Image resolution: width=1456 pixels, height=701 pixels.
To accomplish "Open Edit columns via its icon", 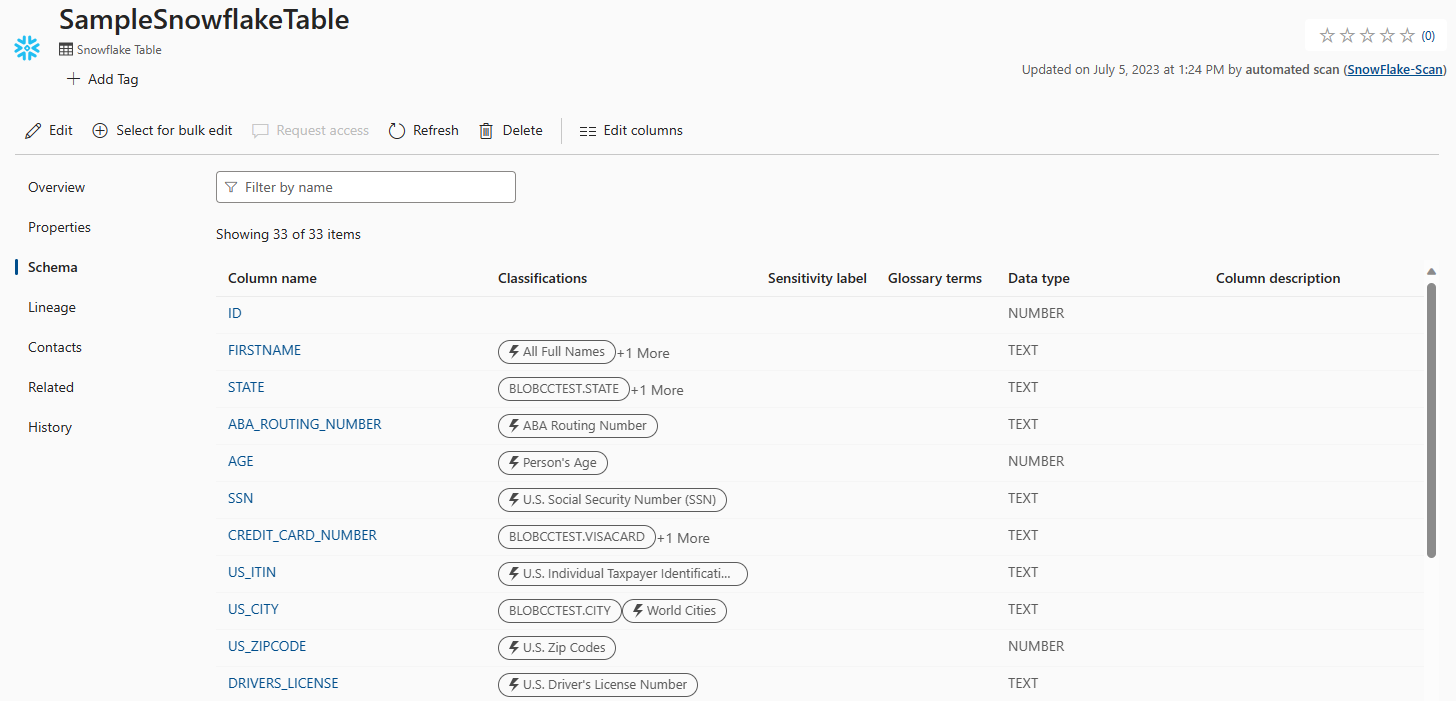I will pos(586,130).
